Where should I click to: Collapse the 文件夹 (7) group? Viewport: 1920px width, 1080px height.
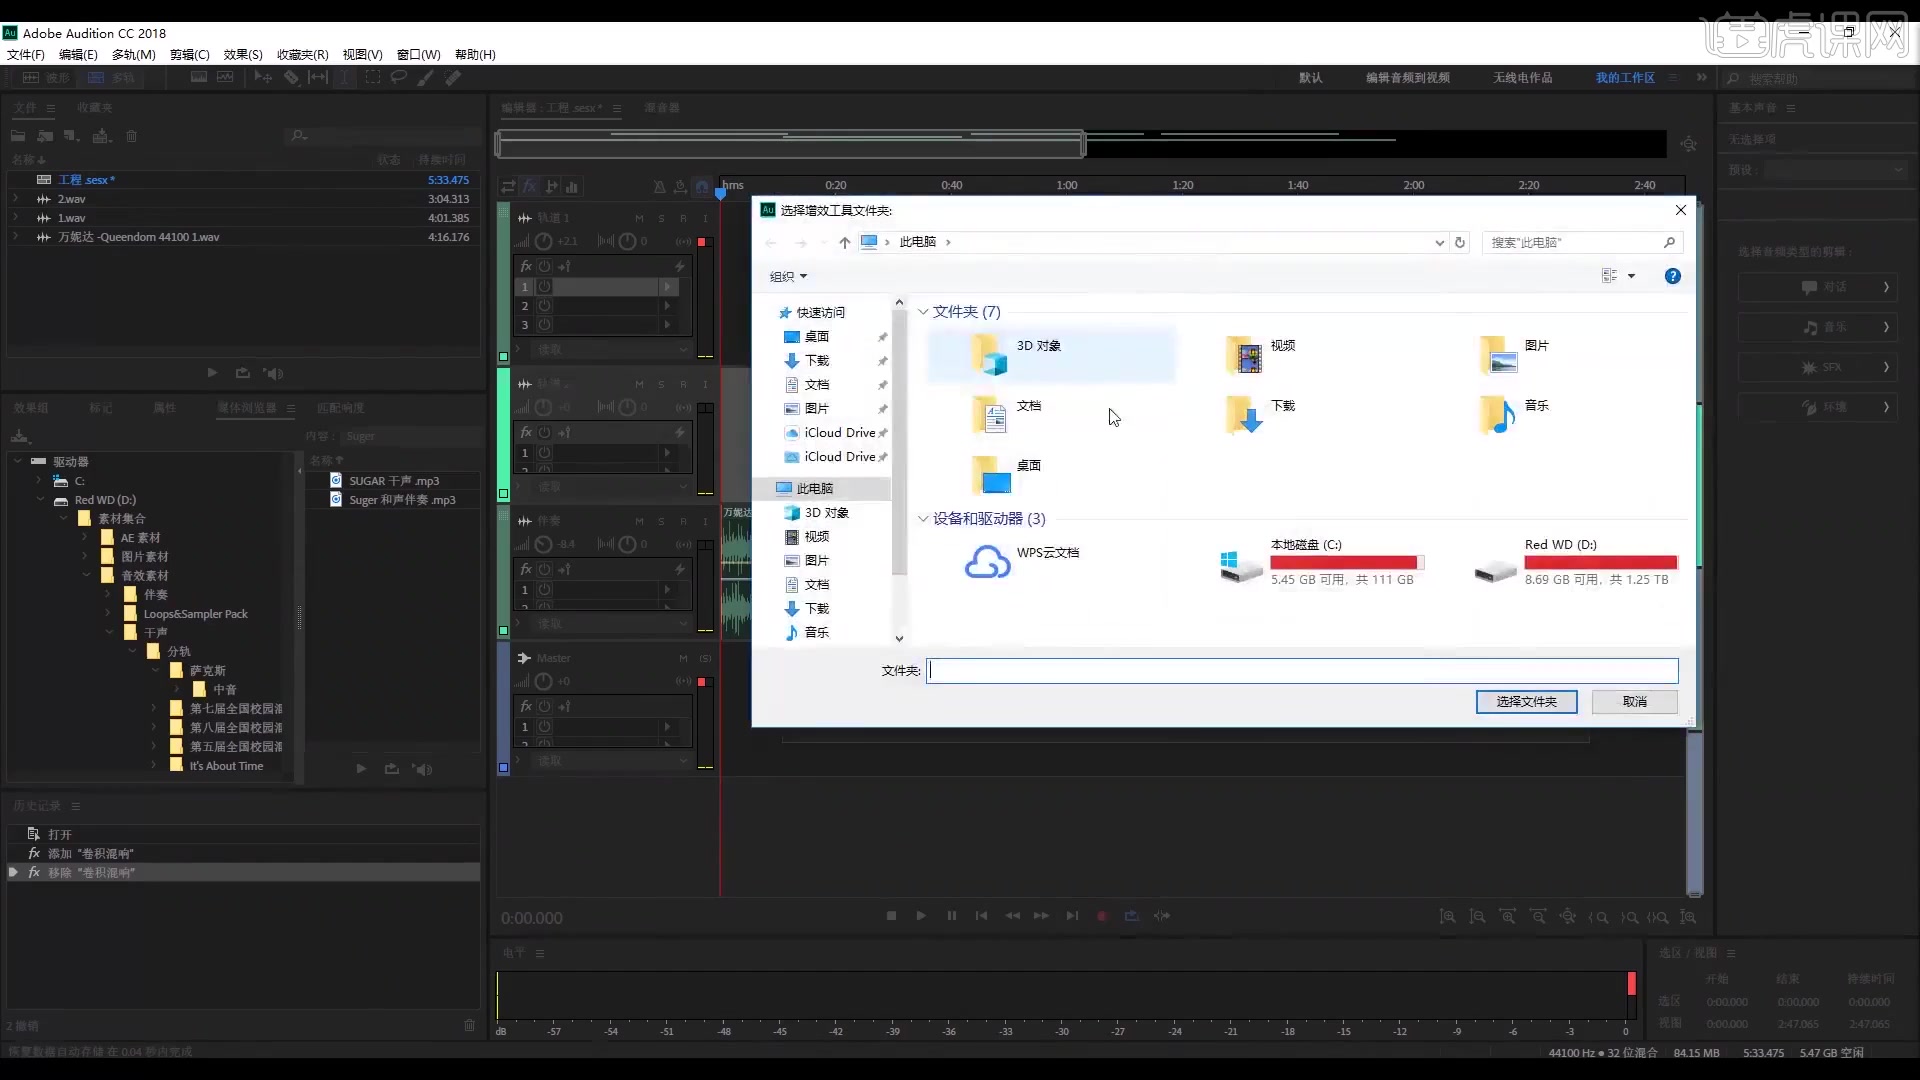point(923,312)
